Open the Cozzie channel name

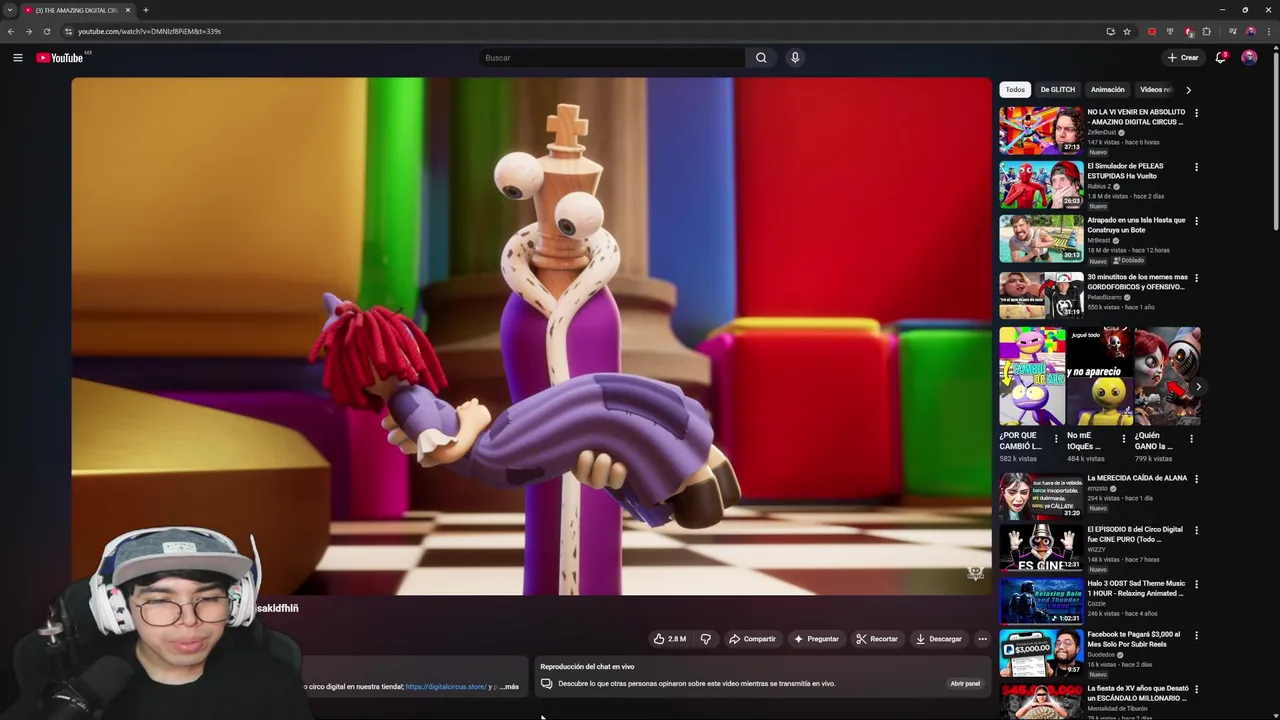tap(1096, 603)
